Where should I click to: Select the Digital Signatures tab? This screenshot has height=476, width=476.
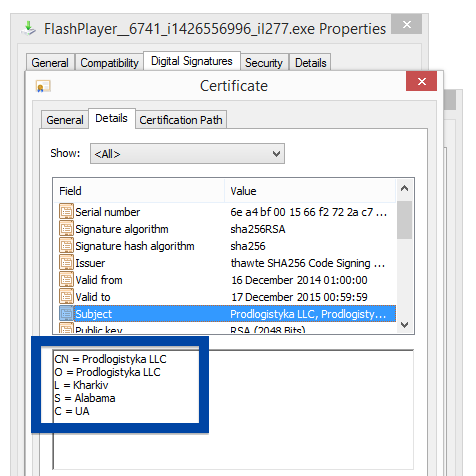point(192,61)
